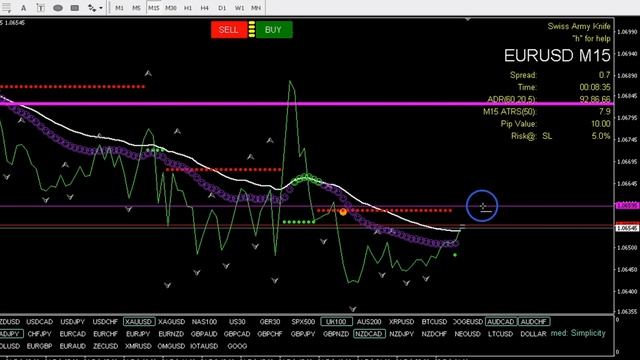Select the highlighted XAUUSD symbol
Viewport: 640px width, 360px height.
coord(139,322)
